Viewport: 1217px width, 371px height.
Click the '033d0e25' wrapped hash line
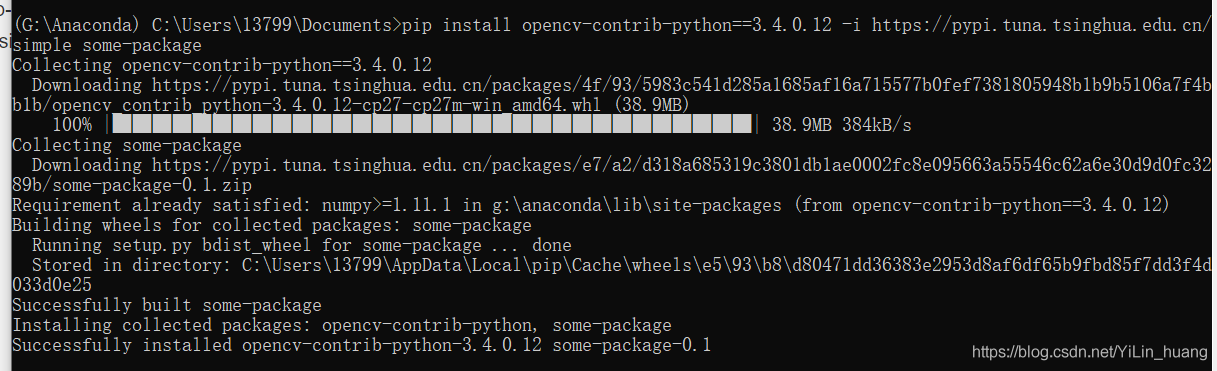(x=52, y=285)
